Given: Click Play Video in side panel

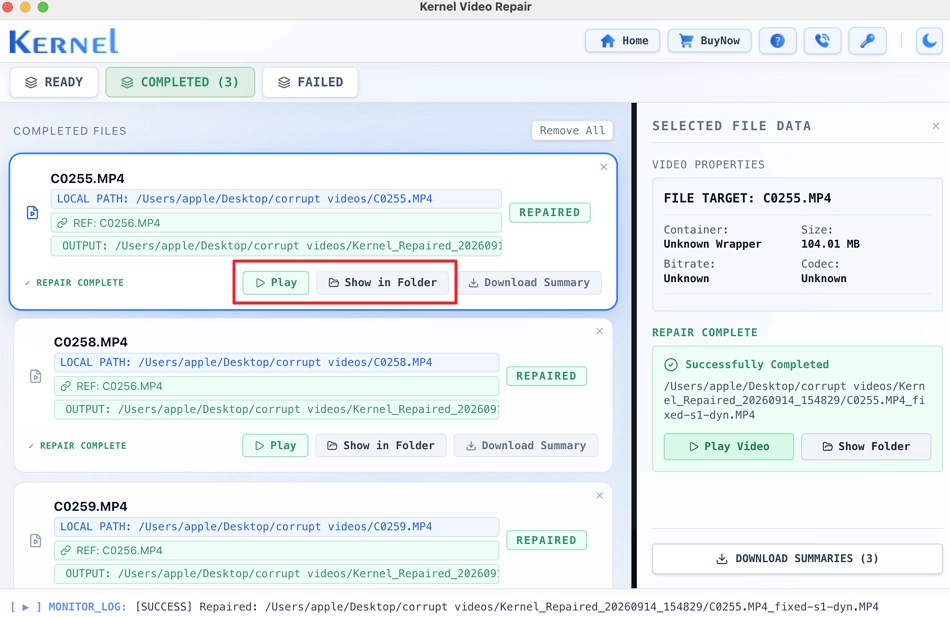Looking at the screenshot, I should tap(728, 447).
